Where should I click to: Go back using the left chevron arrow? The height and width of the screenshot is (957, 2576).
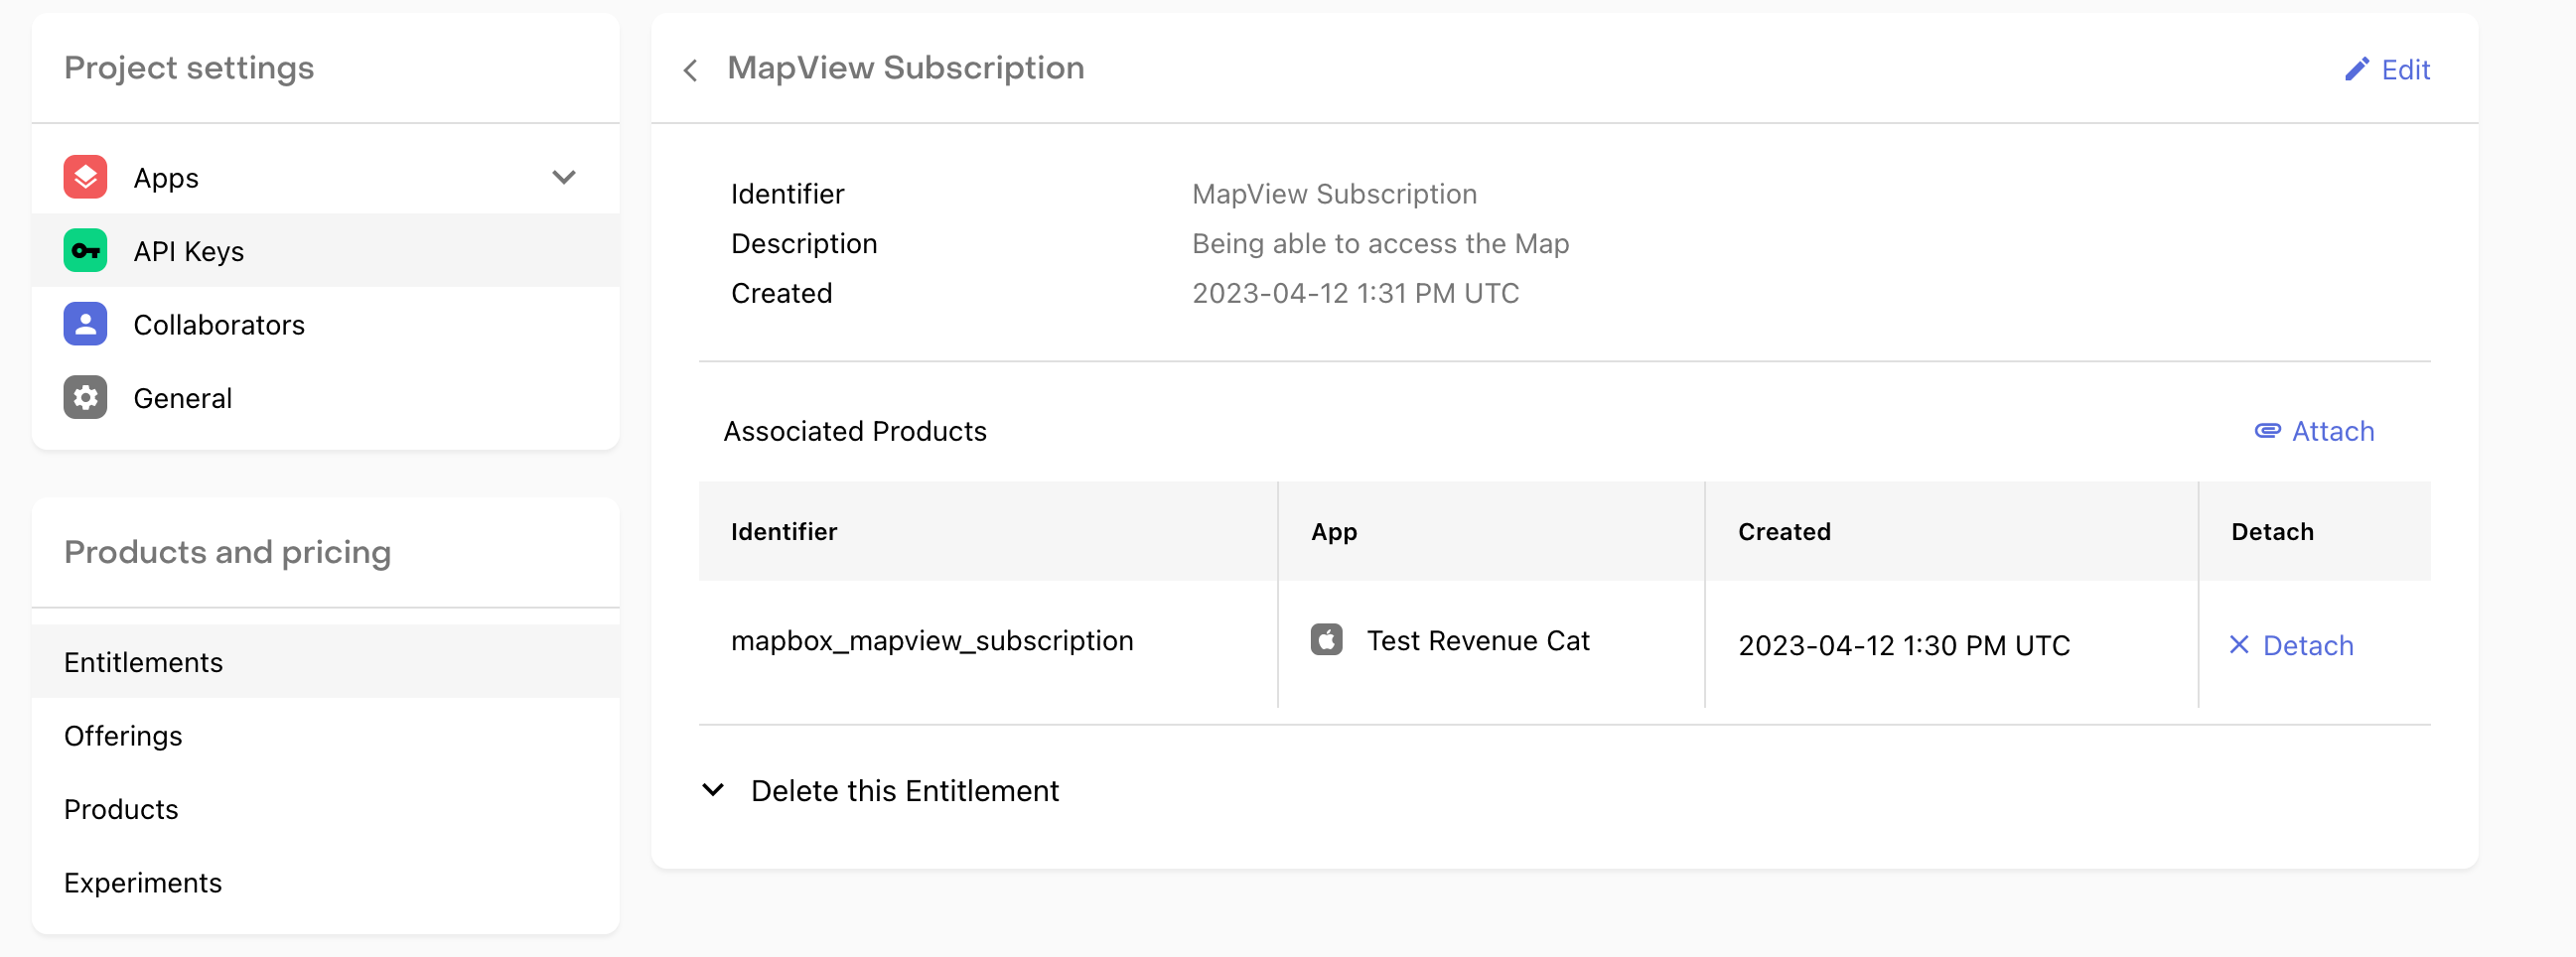(x=690, y=70)
